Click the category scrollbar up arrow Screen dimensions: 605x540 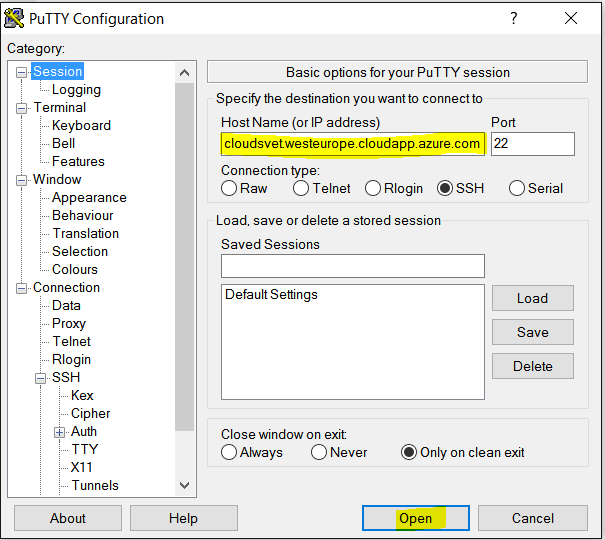pyautogui.click(x=184, y=73)
